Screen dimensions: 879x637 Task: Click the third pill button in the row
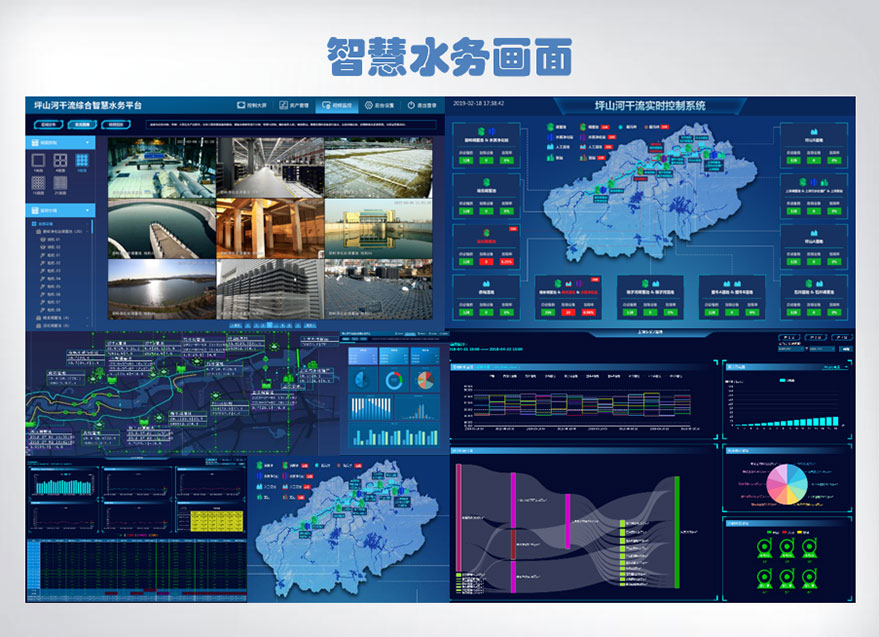116,125
